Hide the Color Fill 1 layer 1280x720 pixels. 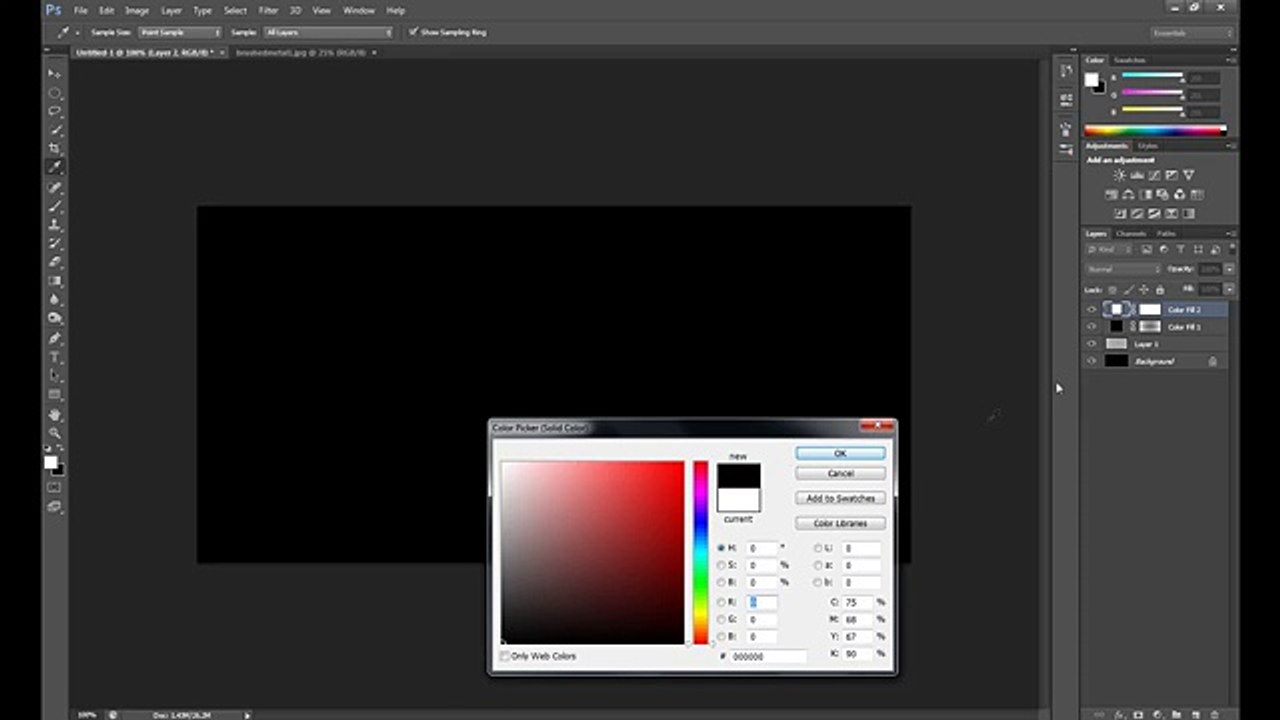point(1091,327)
